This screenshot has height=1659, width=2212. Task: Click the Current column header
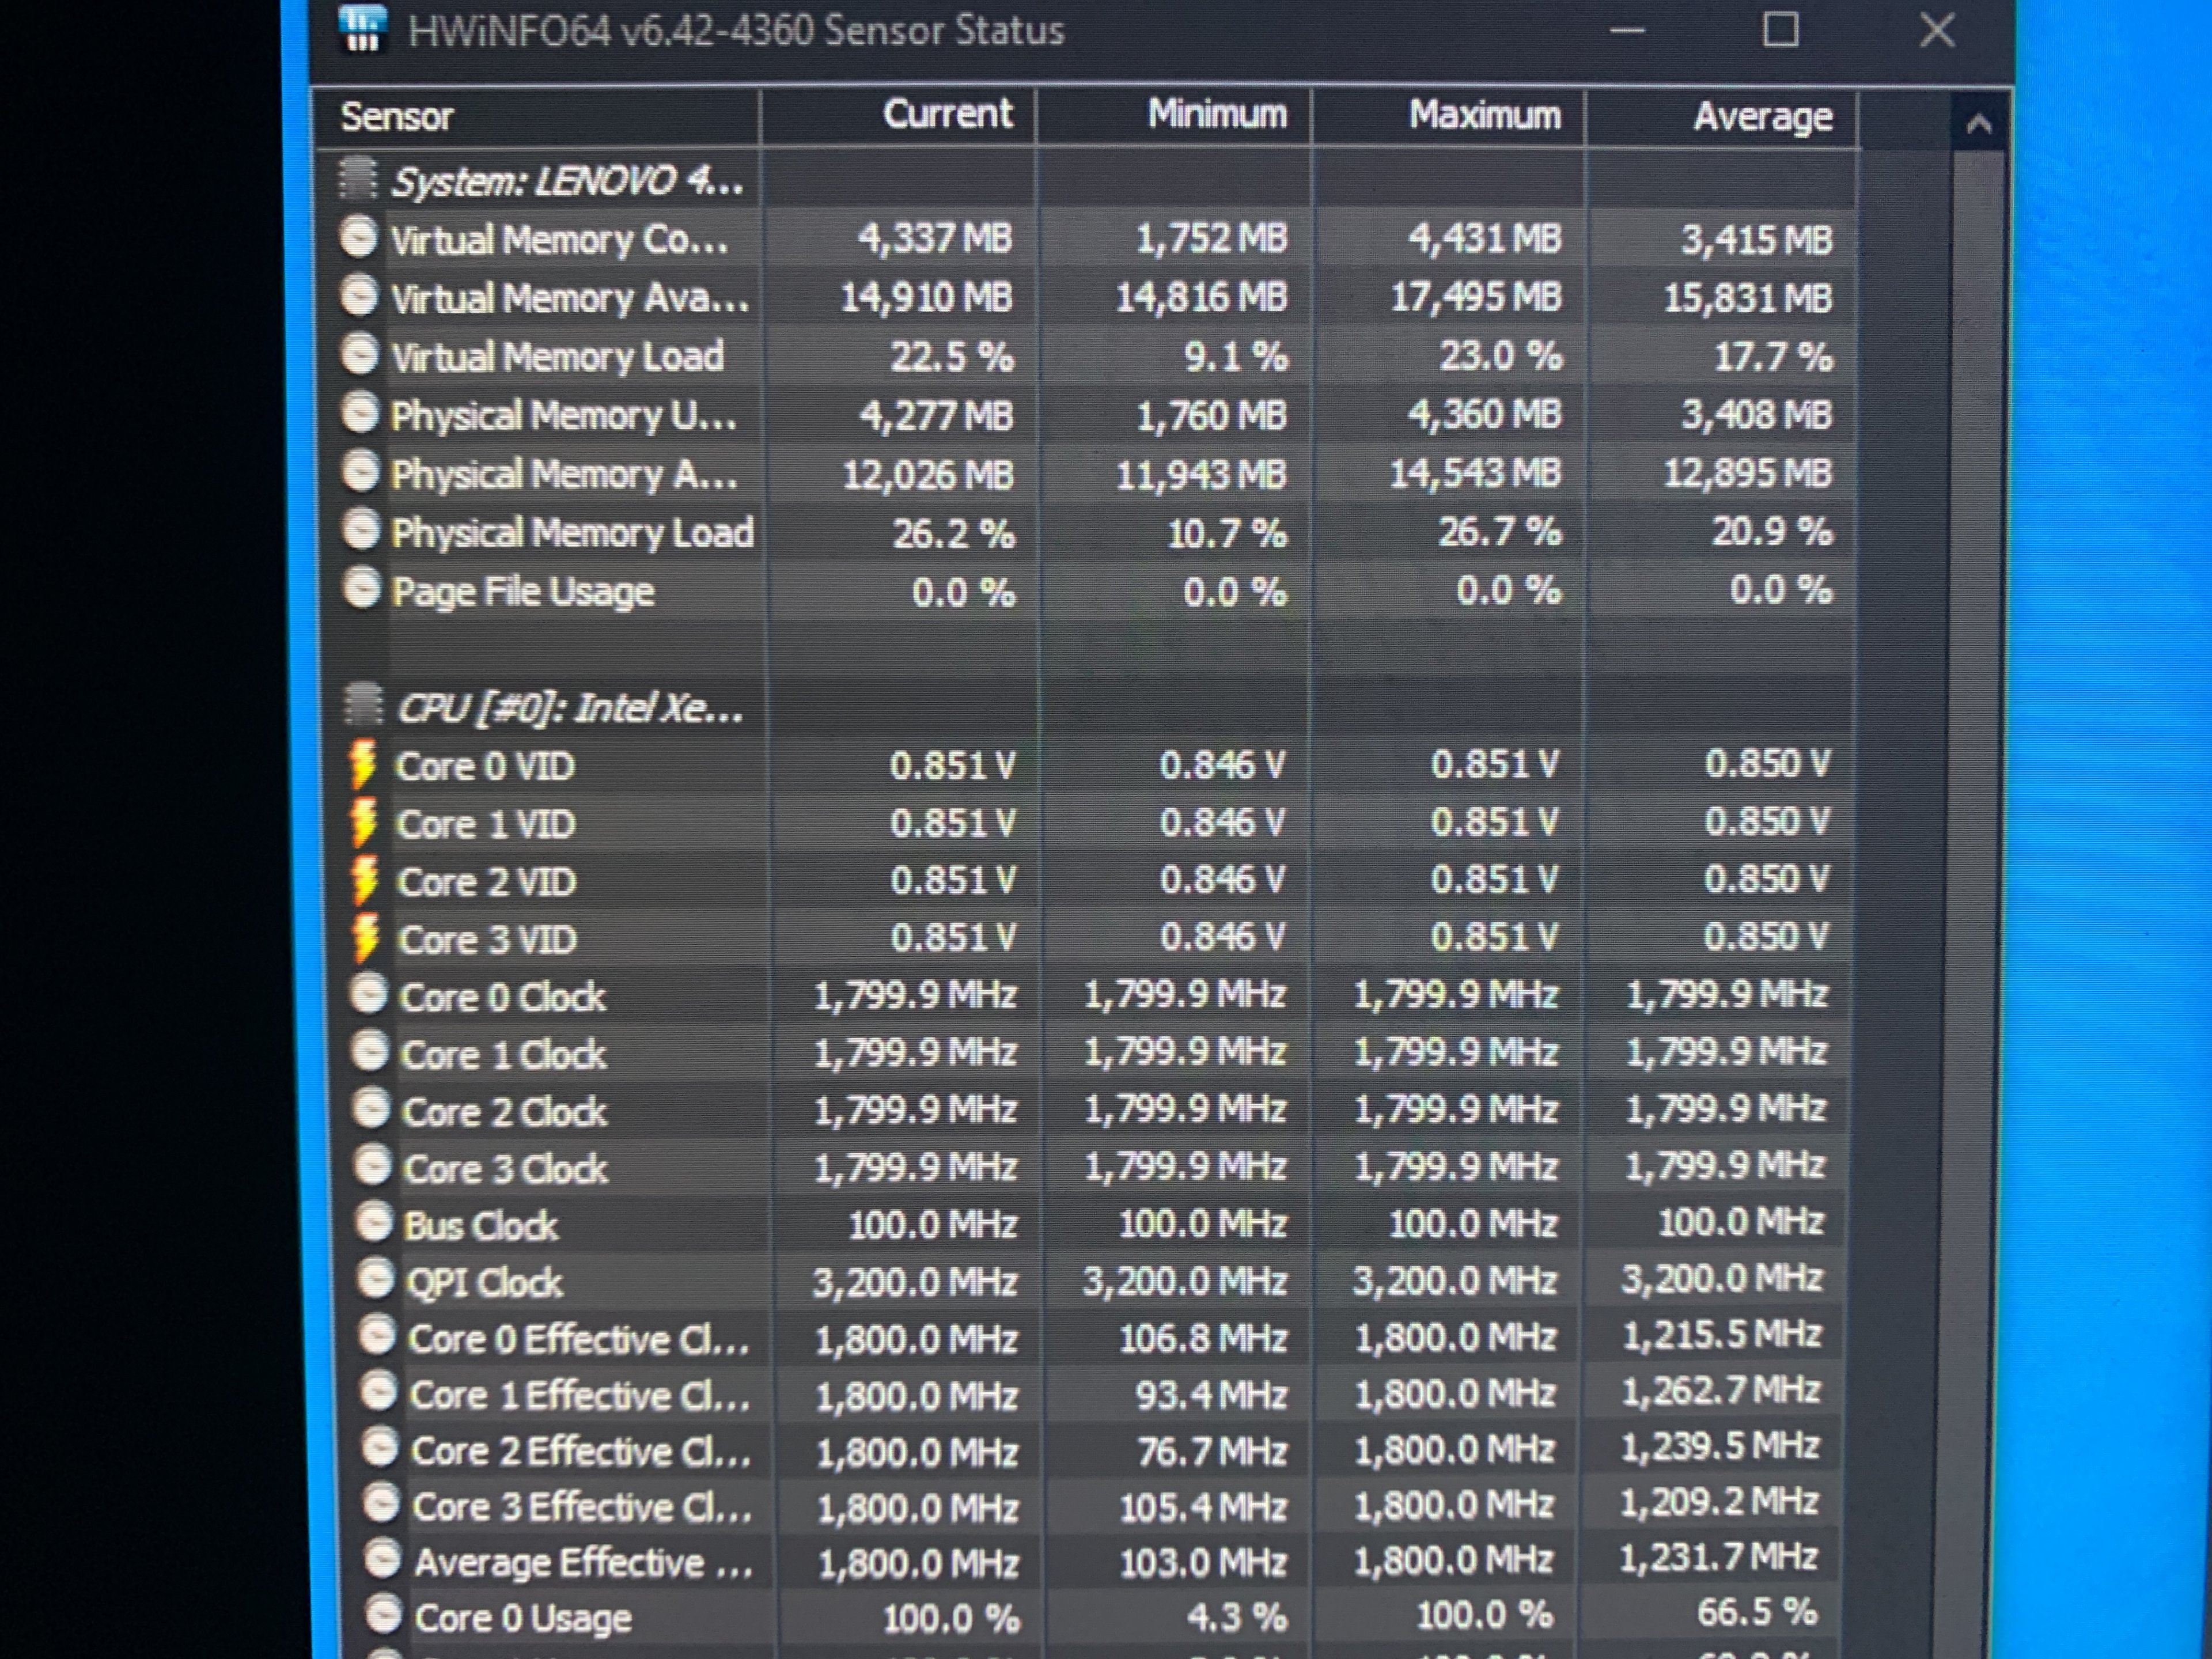coord(946,114)
